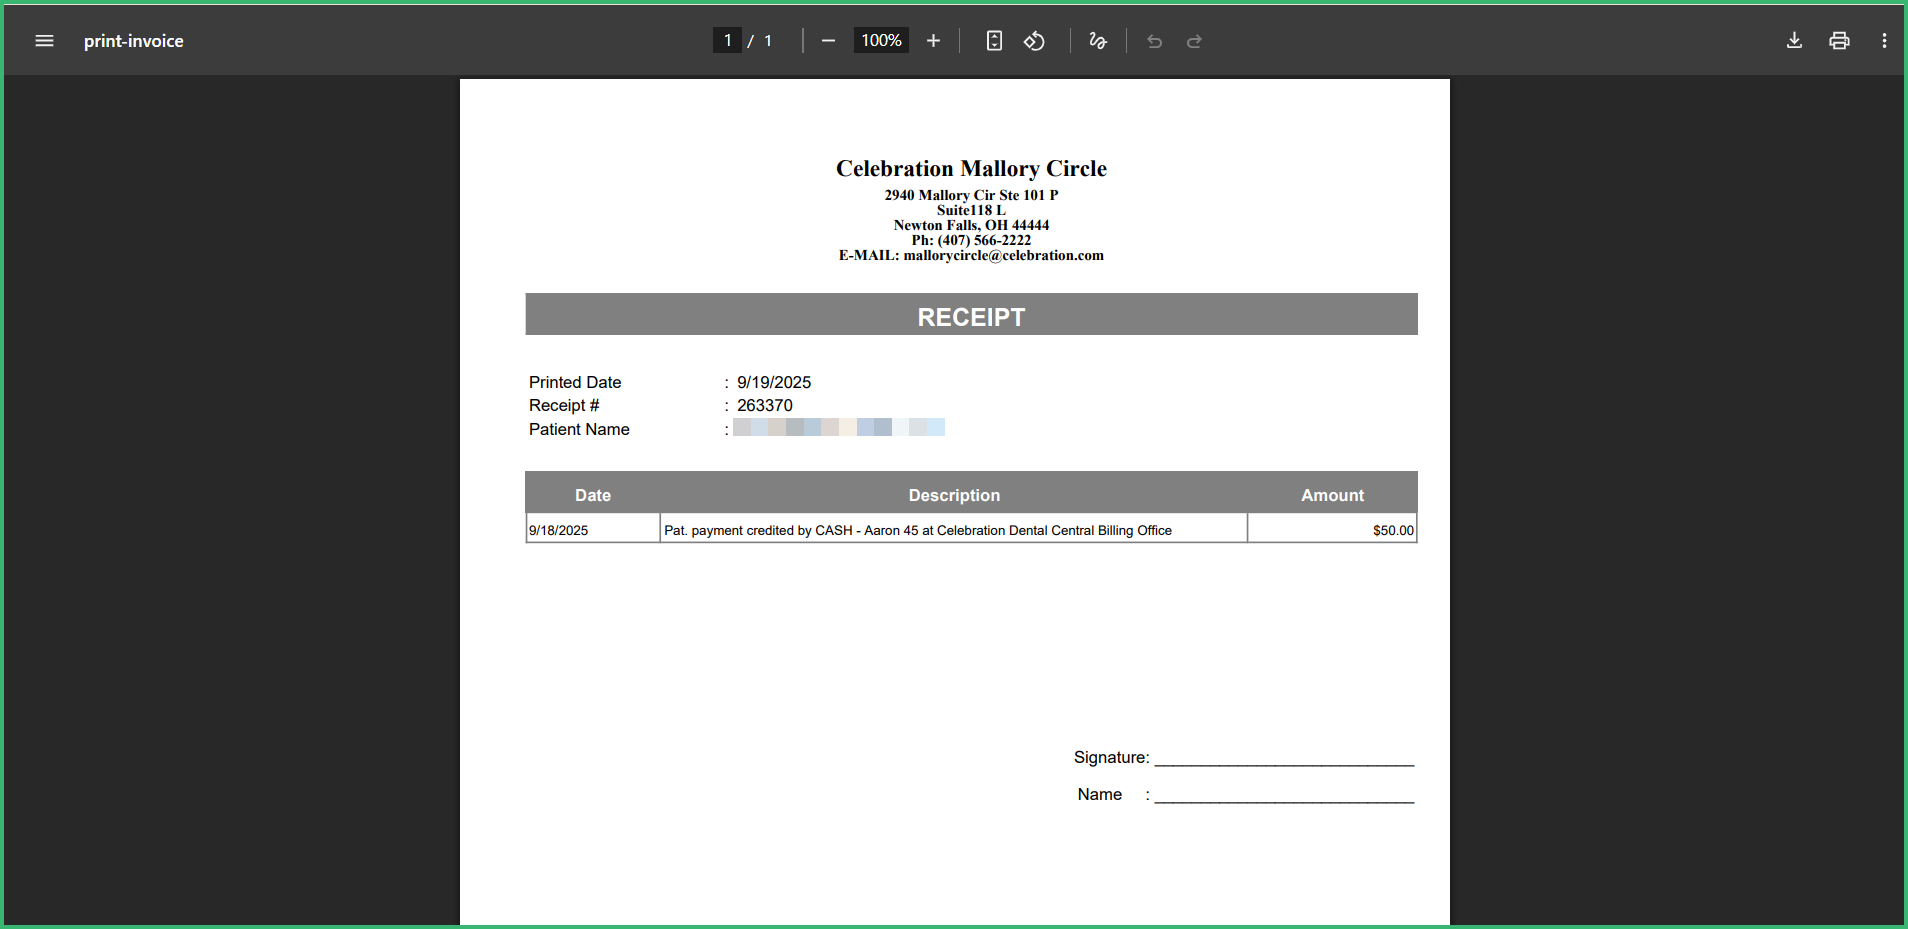The image size is (1908, 929).
Task: Click the zoom in plus button
Action: pos(933,41)
